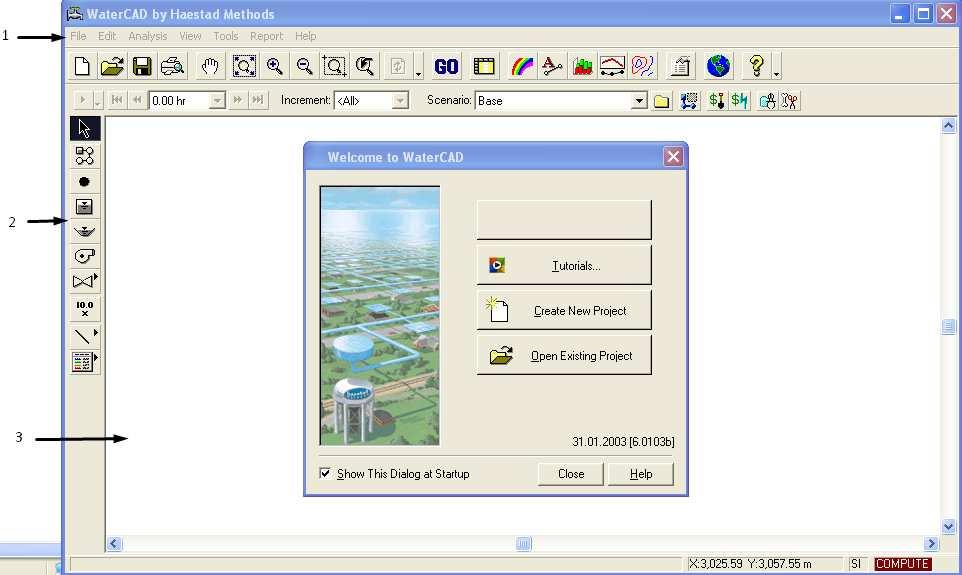Image resolution: width=962 pixels, height=575 pixels.
Task: Open the Contour map icon
Action: coord(642,66)
